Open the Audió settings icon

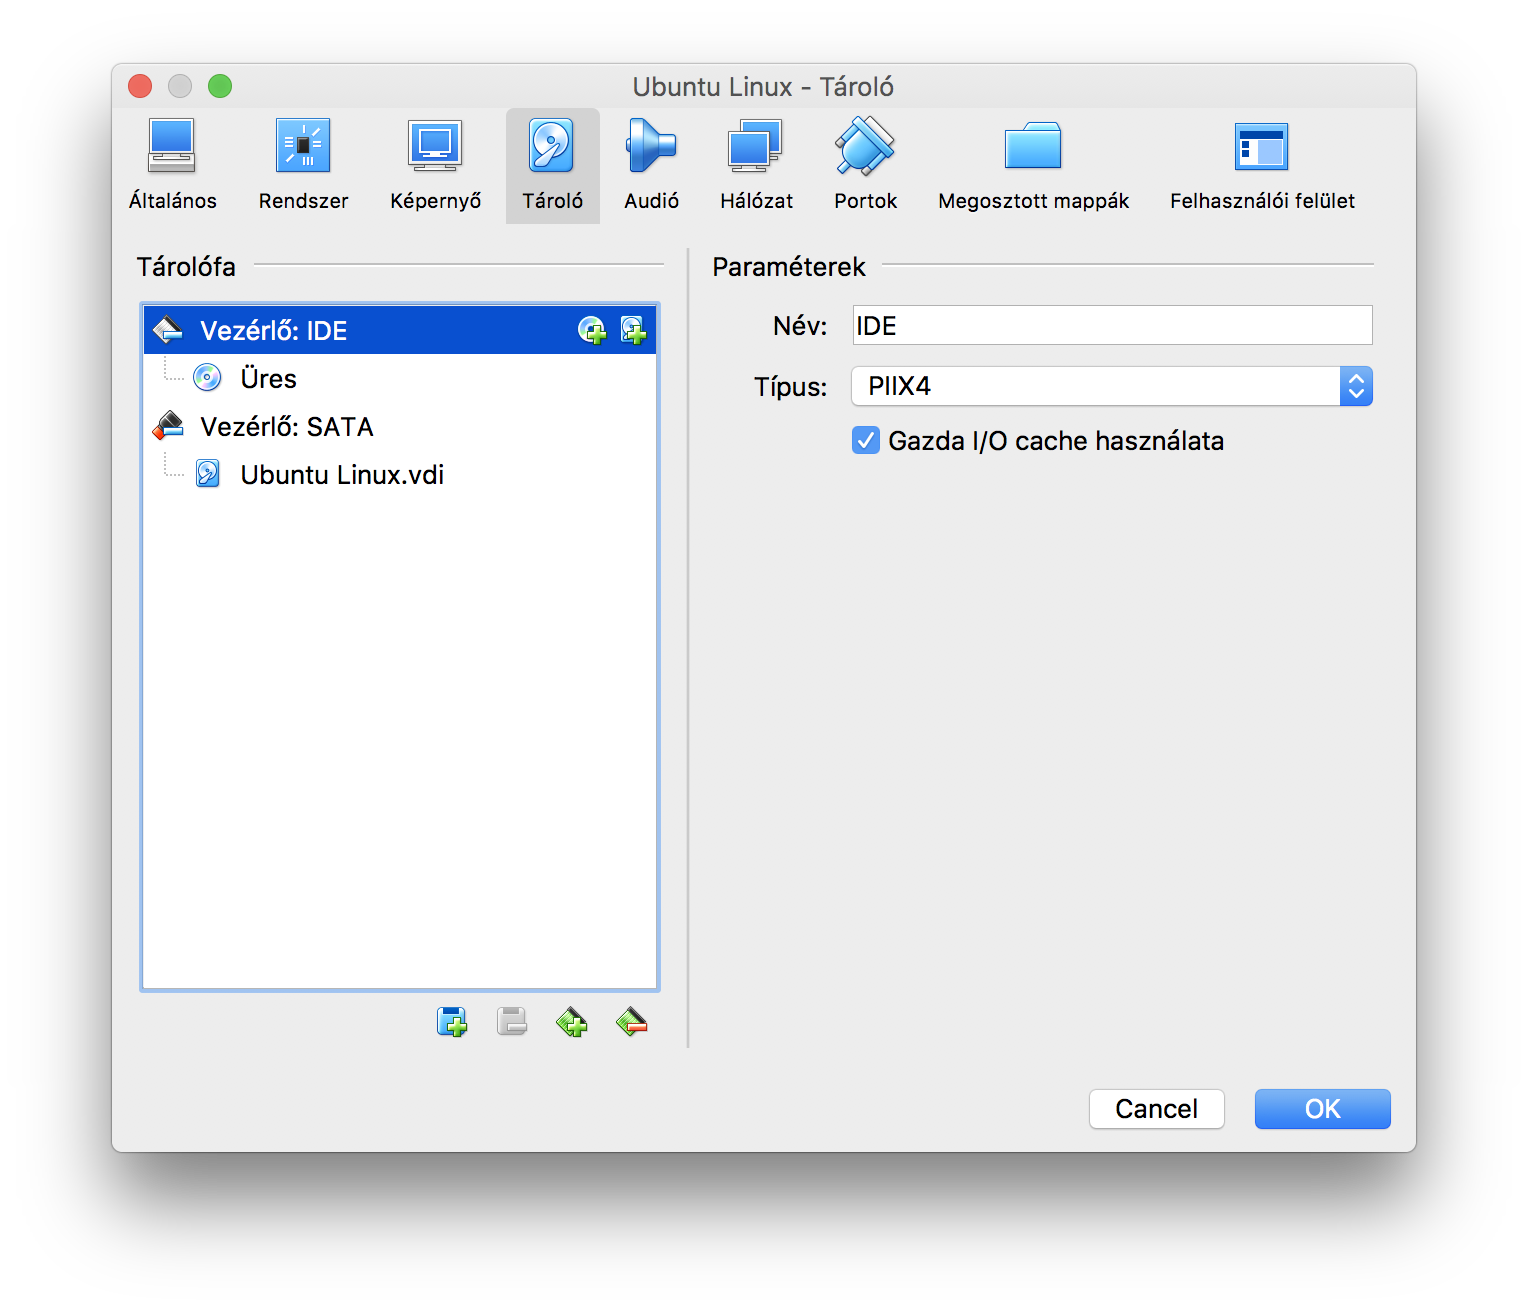[x=651, y=146]
